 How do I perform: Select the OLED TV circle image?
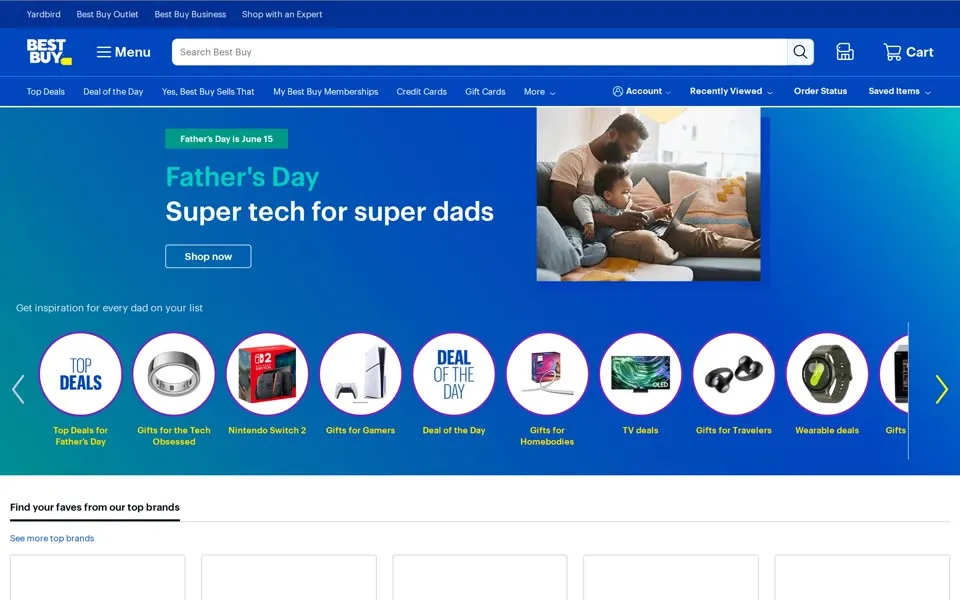[x=640, y=374]
